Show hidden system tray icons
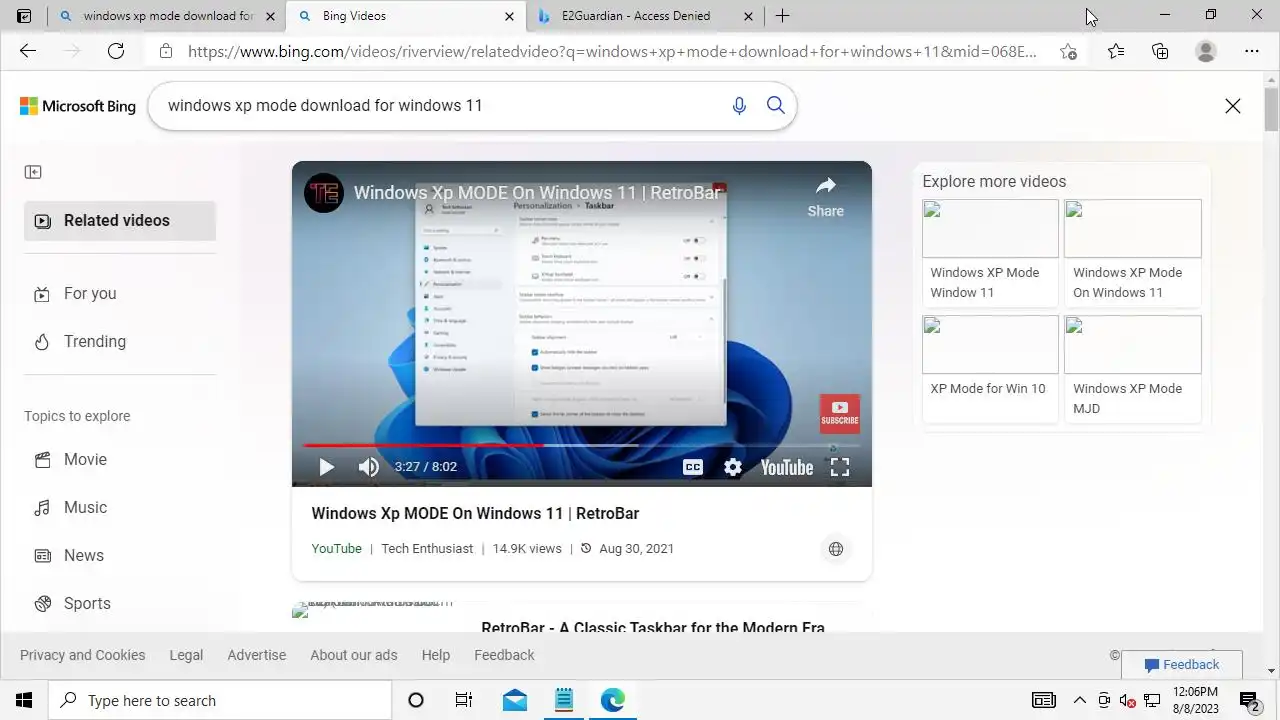 (x=1079, y=700)
